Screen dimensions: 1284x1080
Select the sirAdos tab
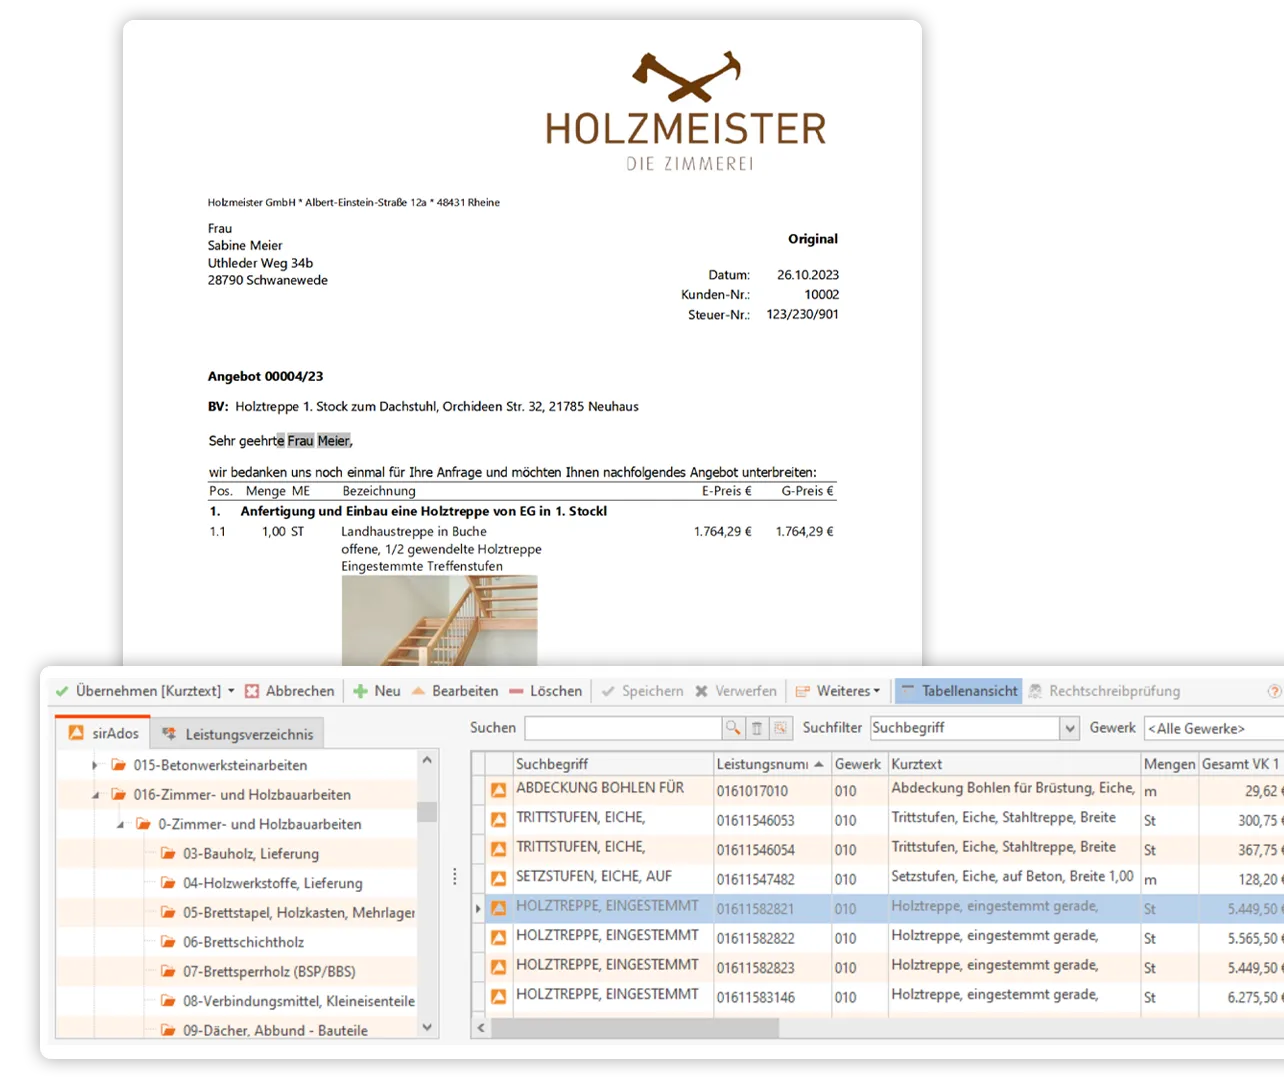point(104,733)
